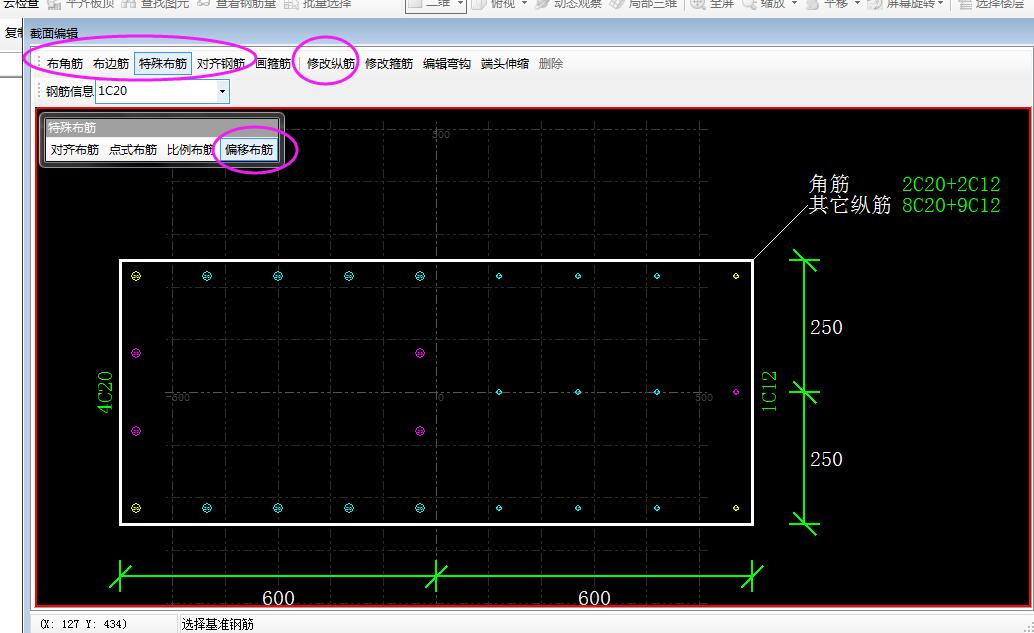Choose the 对齐钢筋 align rebar tool
The image size is (1034, 633).
click(221, 64)
